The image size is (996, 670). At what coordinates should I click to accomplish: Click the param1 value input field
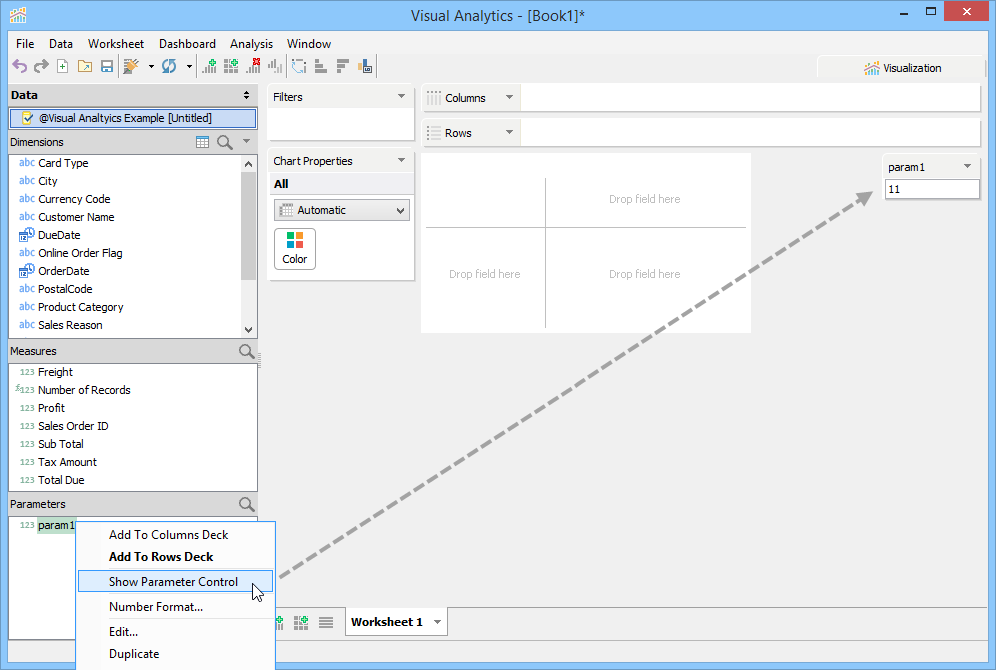point(932,189)
